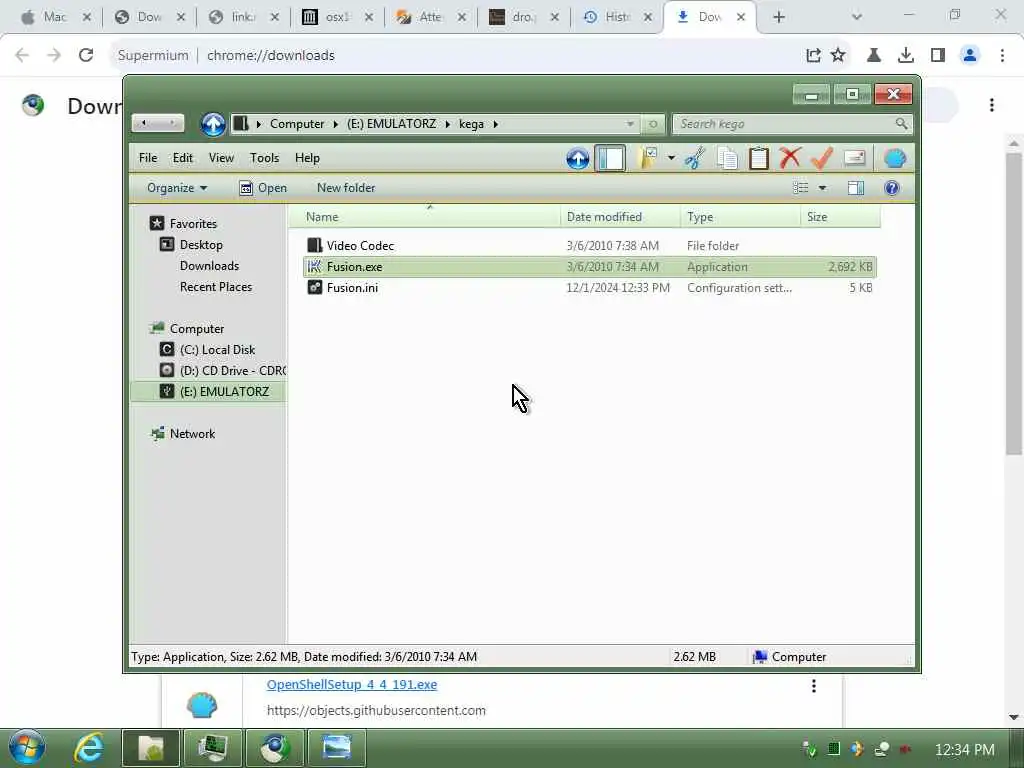The height and width of the screenshot is (768, 1024).
Task: Open Properties with the orange checkmark icon
Action: (x=822, y=158)
